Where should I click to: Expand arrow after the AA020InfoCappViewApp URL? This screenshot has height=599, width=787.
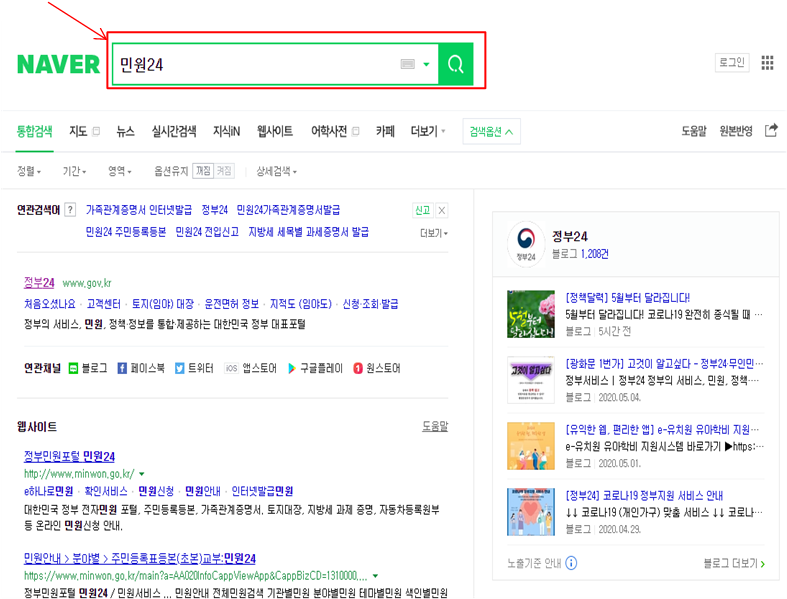(375, 576)
